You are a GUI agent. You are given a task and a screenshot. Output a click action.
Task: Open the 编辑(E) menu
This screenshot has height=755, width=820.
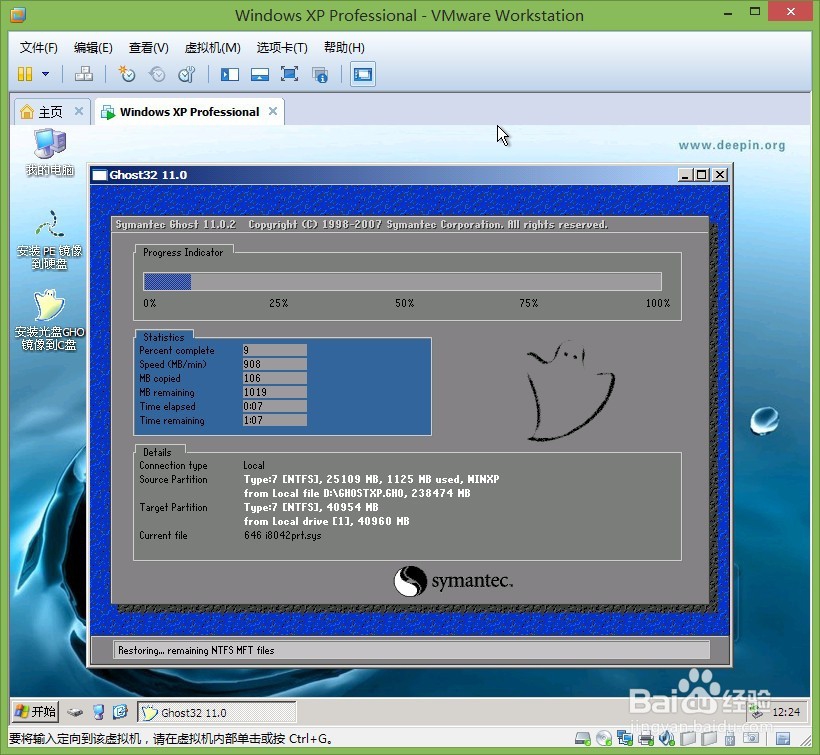93,48
